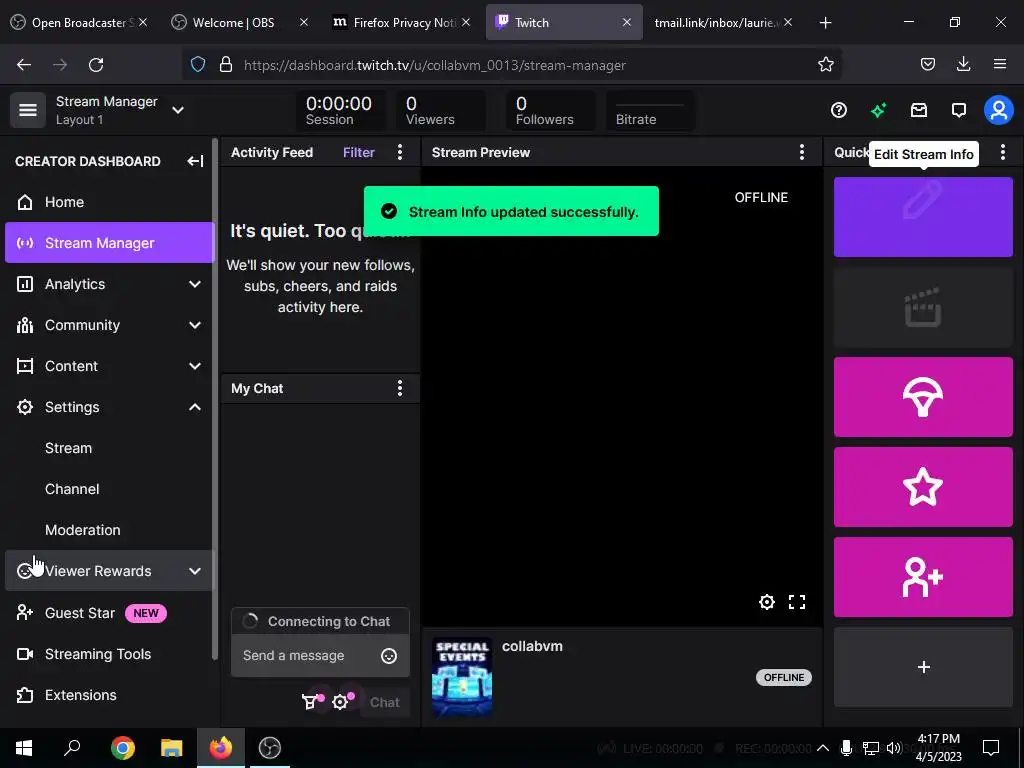Switch to the Firefox Privacy Notice tab
This screenshot has height=768, width=1024.
401,23
